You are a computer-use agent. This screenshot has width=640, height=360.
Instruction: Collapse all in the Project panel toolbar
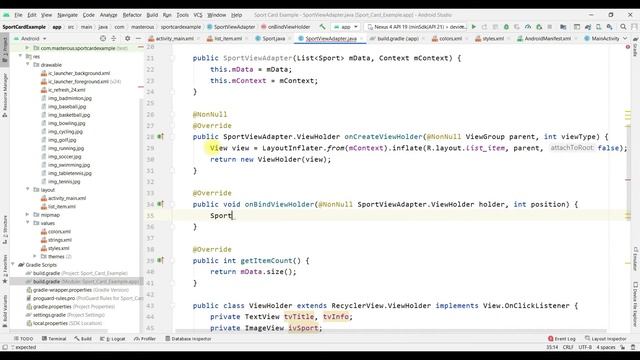pyautogui.click(x=113, y=38)
